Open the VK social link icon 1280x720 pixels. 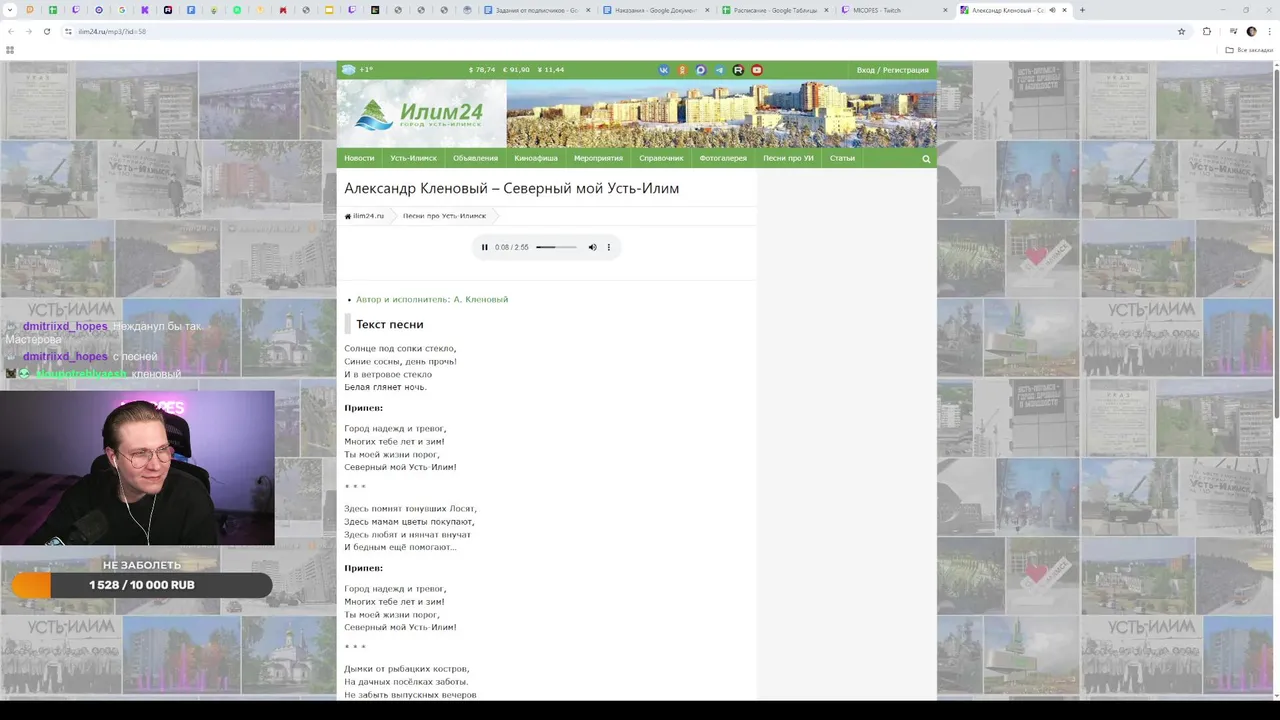[x=664, y=70]
